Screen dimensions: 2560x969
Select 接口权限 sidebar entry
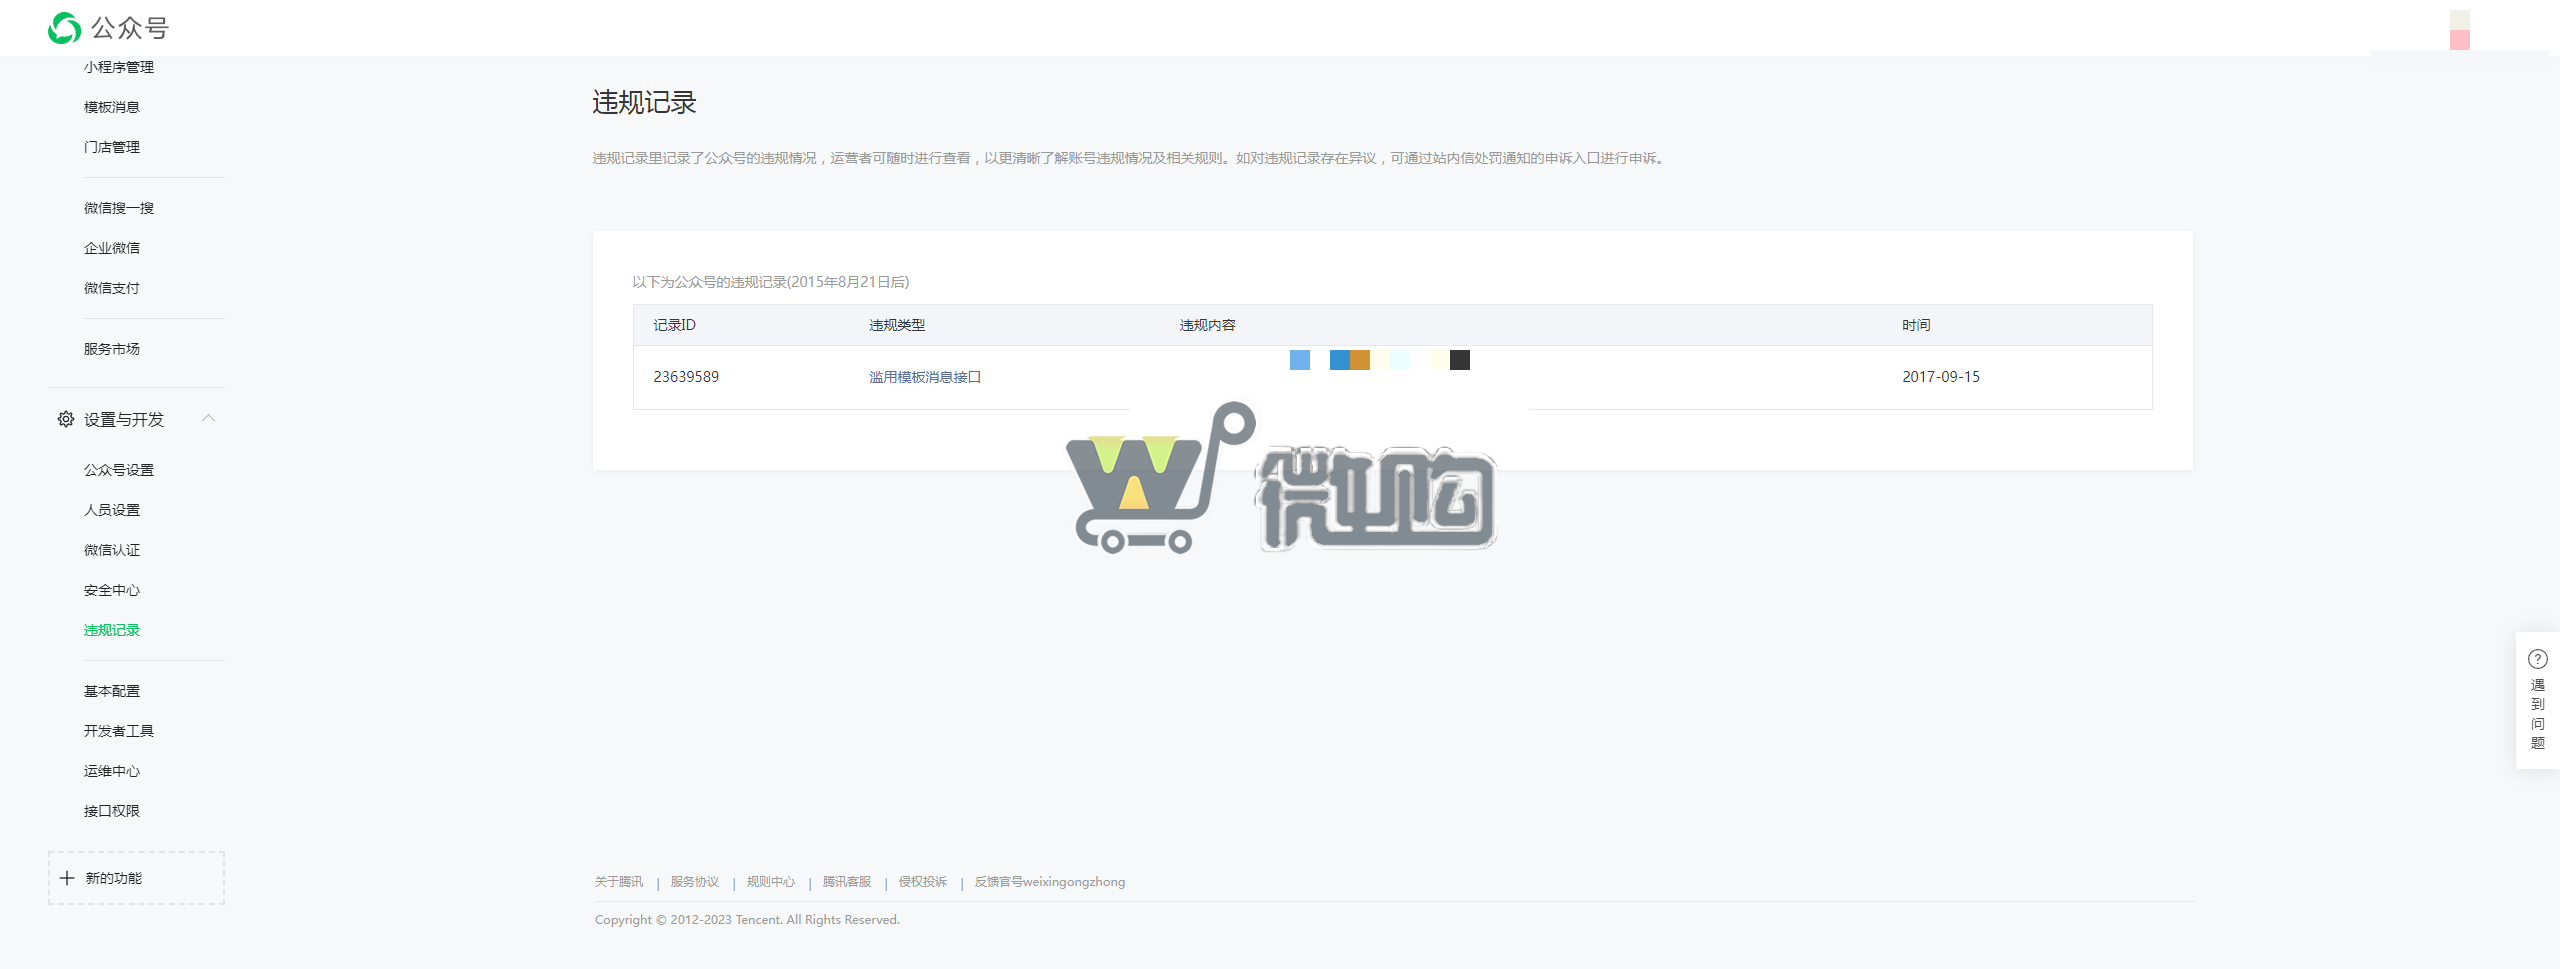tap(112, 810)
